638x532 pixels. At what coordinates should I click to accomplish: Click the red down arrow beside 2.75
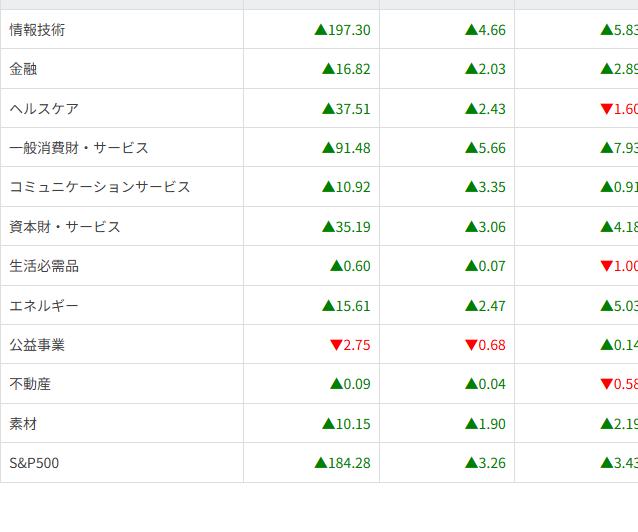(336, 345)
